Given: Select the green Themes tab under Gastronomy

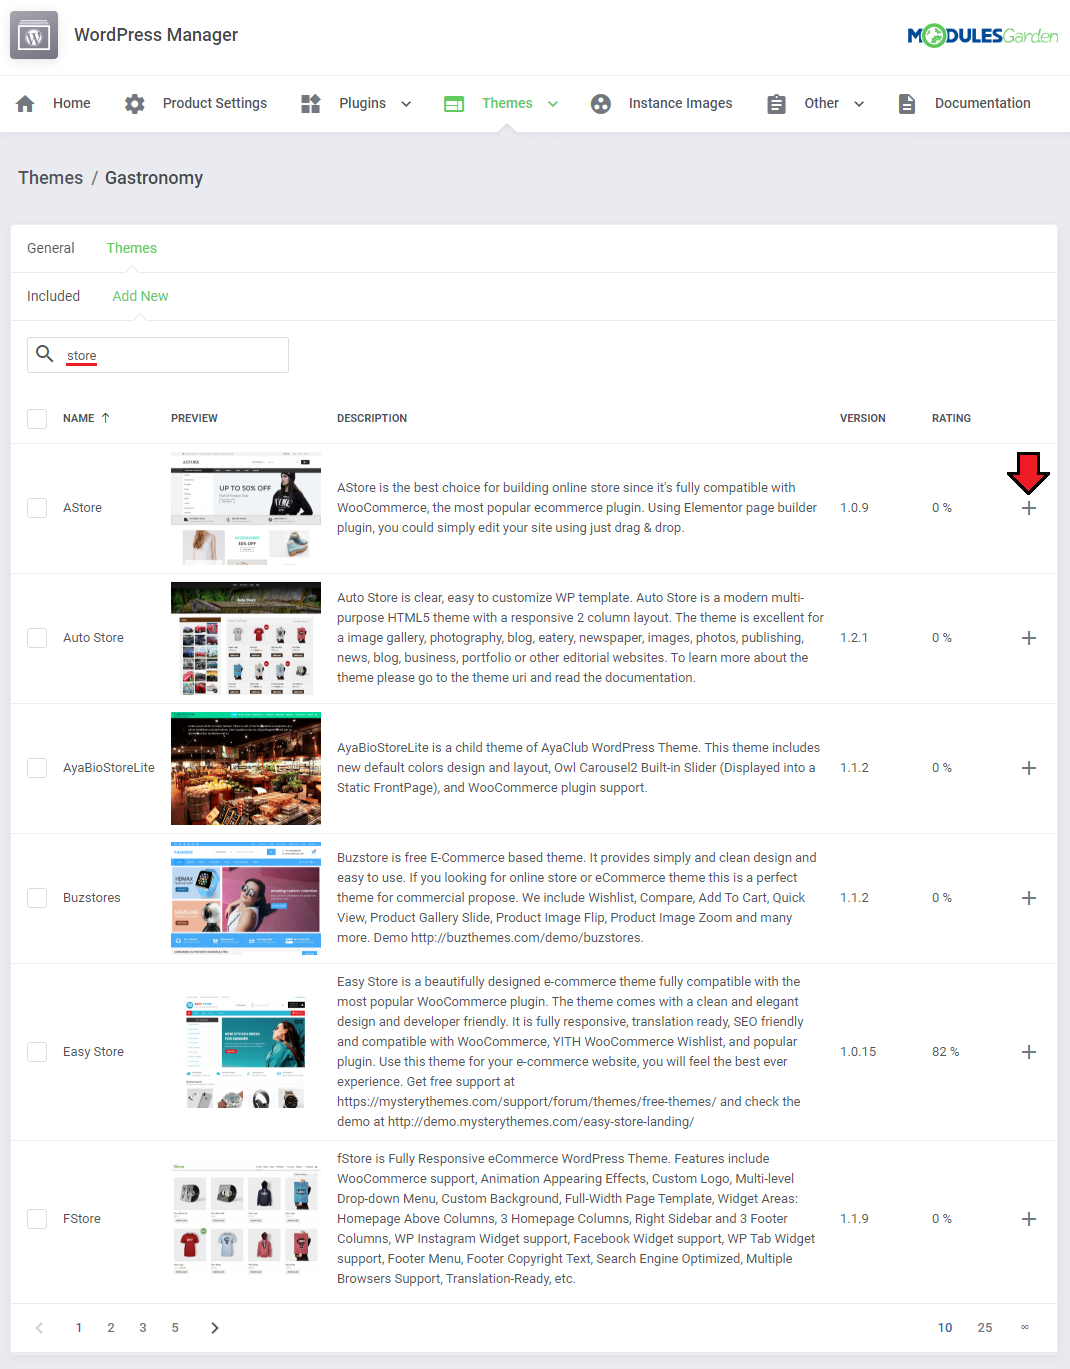Looking at the screenshot, I should click(132, 249).
